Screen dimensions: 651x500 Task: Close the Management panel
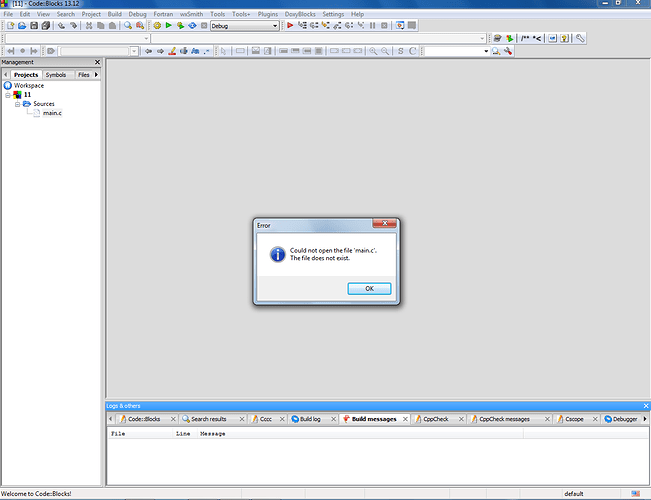point(97,62)
